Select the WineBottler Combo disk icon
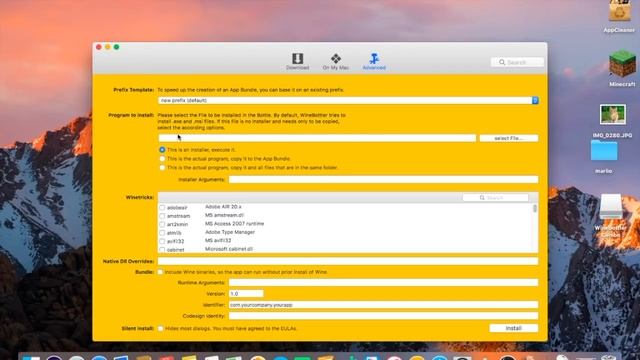Image resolution: width=640 pixels, height=360 pixels. [x=611, y=207]
